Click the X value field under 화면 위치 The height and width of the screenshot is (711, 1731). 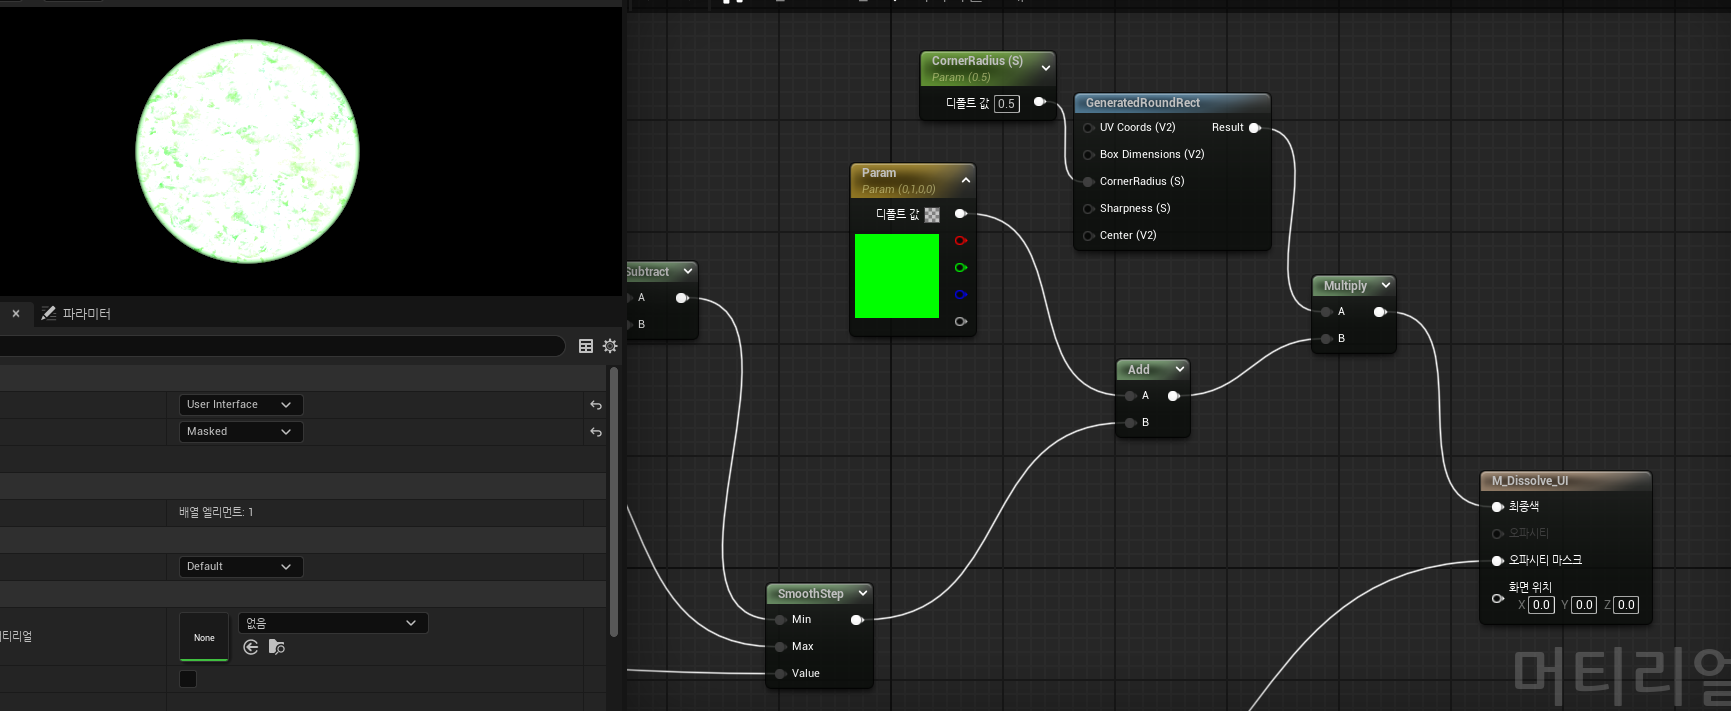tap(1541, 605)
